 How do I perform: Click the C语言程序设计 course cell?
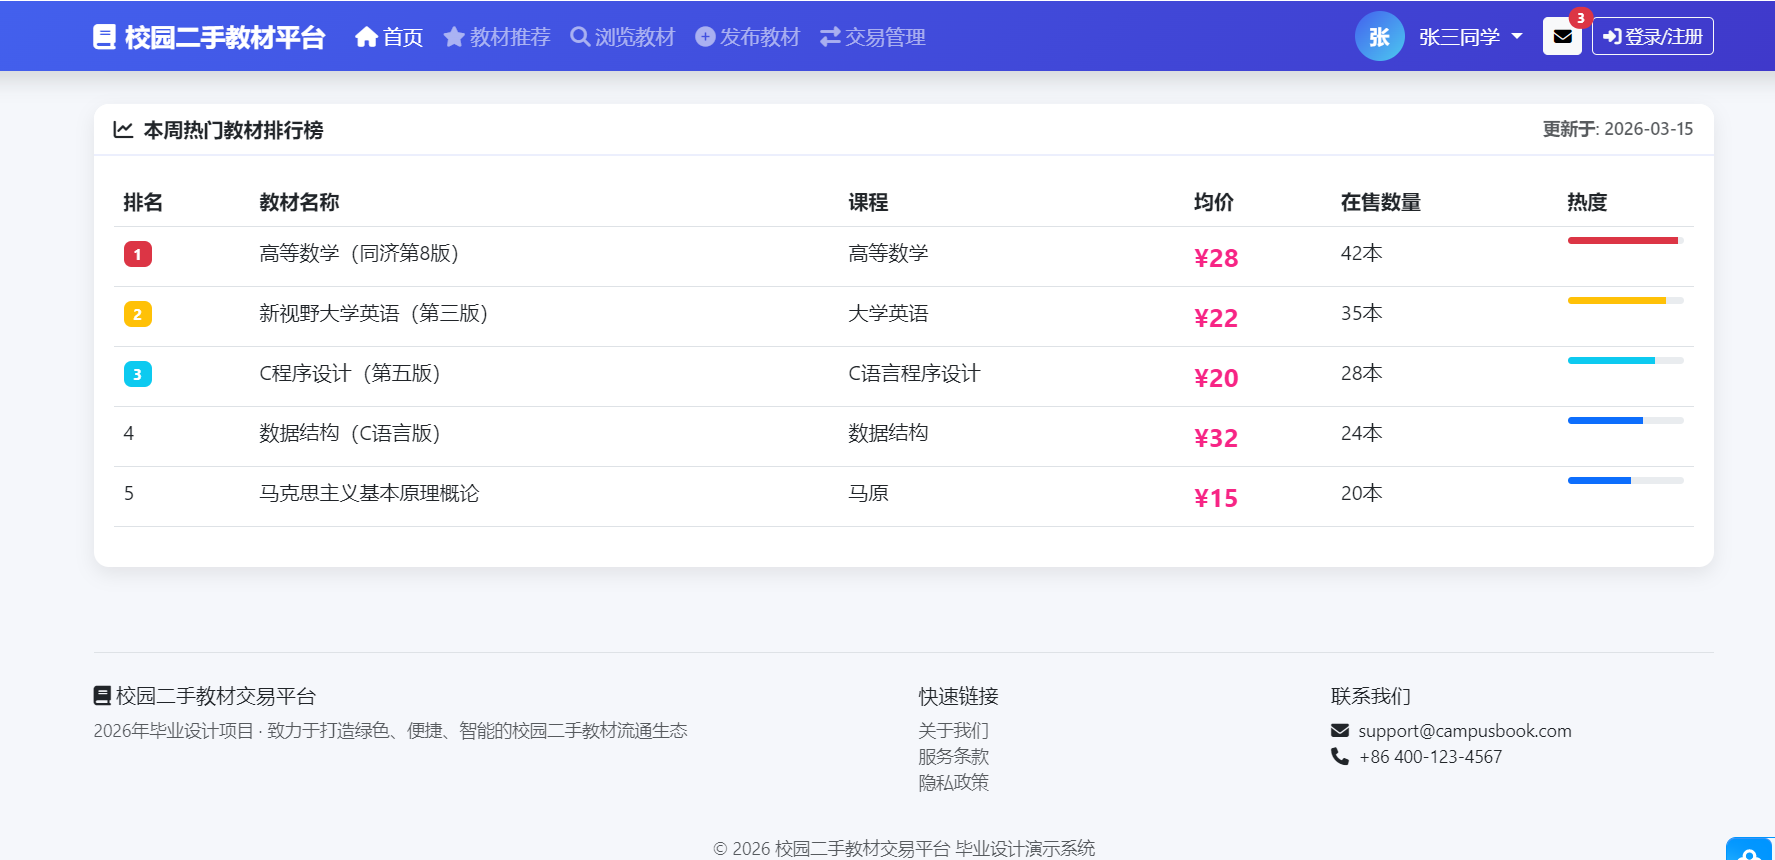pyautogui.click(x=914, y=373)
